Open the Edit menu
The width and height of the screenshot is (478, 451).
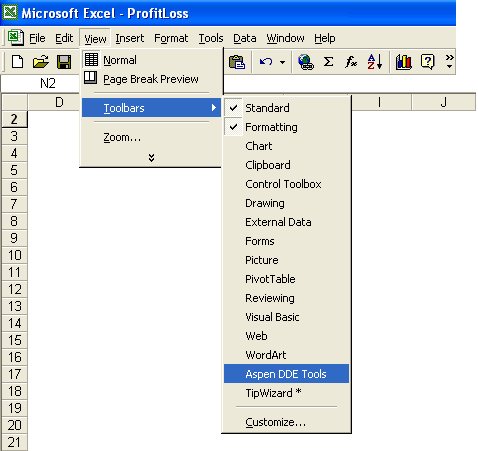point(64,38)
